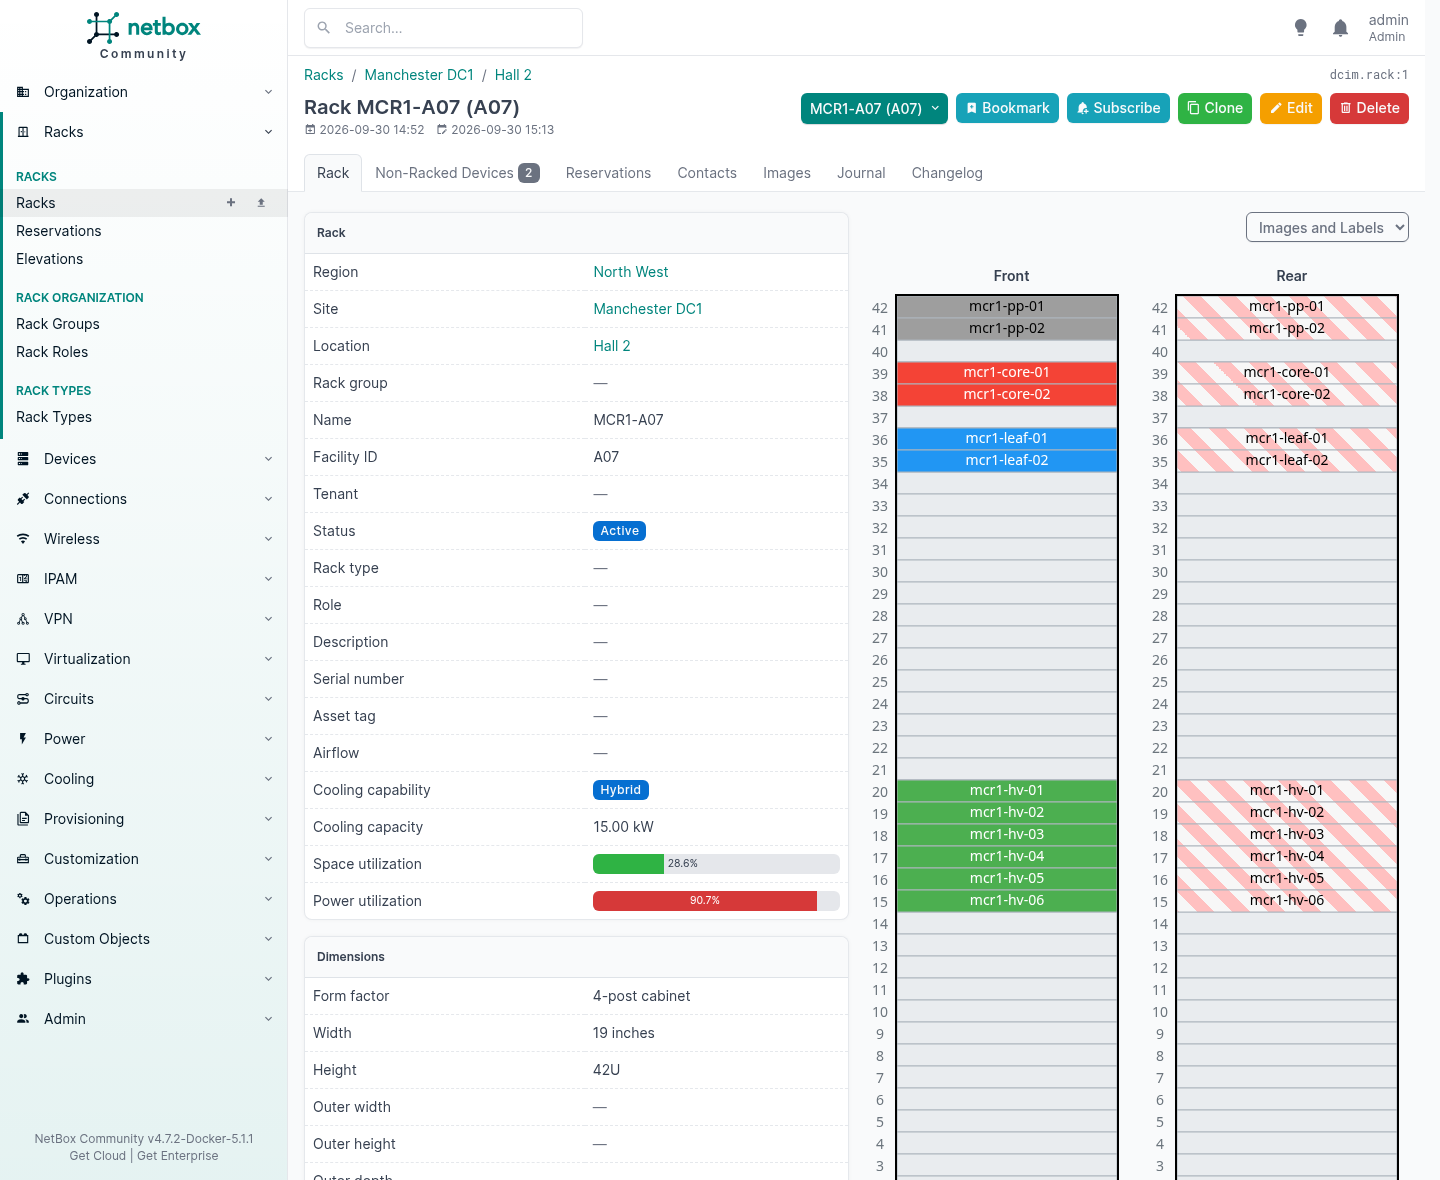The height and width of the screenshot is (1180, 1440).
Task: Expand the Provisioning section chevron
Action: click(x=268, y=819)
